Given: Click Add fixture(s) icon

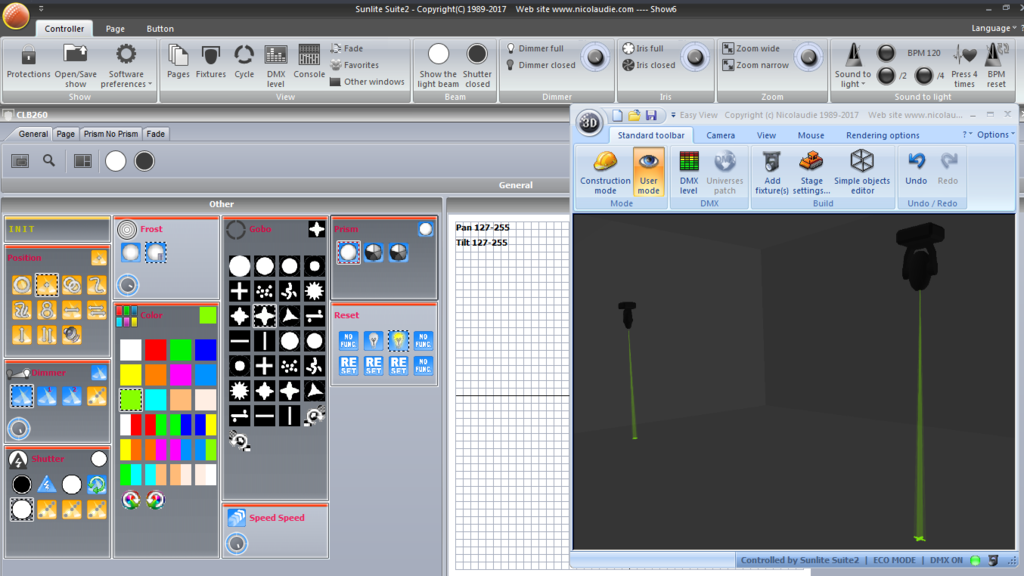Looking at the screenshot, I should 772,172.
